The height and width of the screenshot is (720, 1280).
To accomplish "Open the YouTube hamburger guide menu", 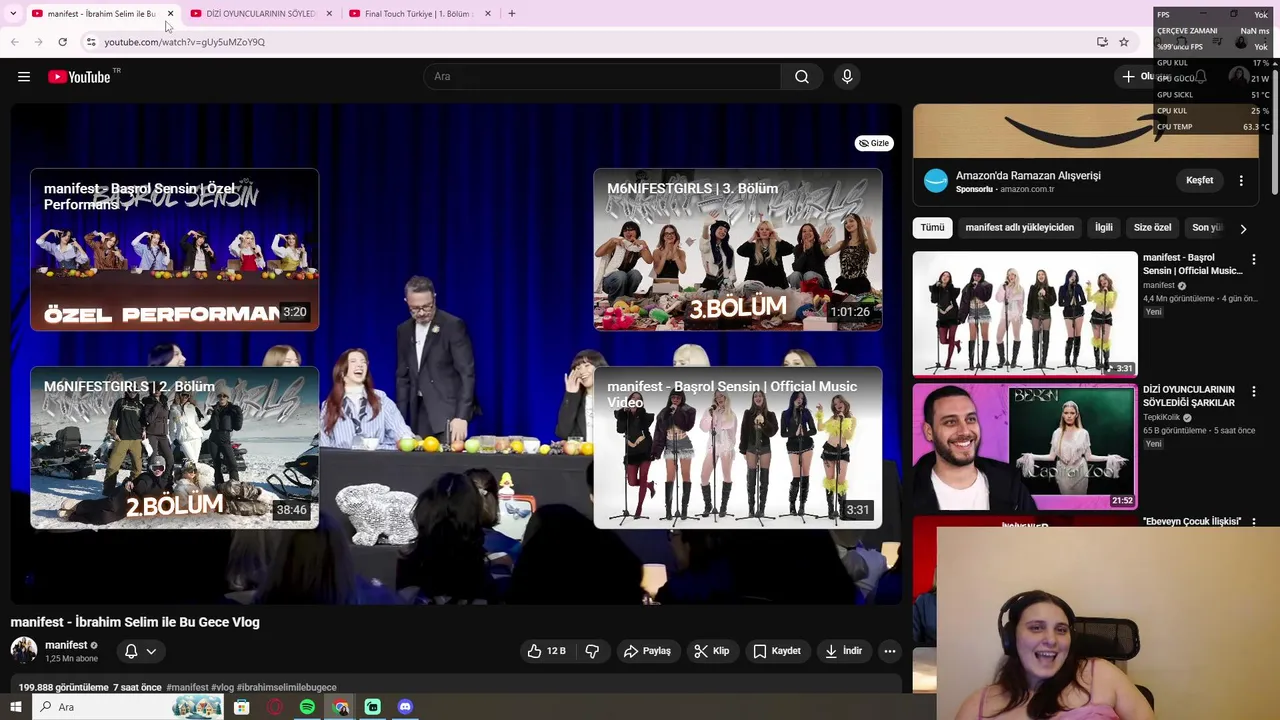I will point(24,77).
